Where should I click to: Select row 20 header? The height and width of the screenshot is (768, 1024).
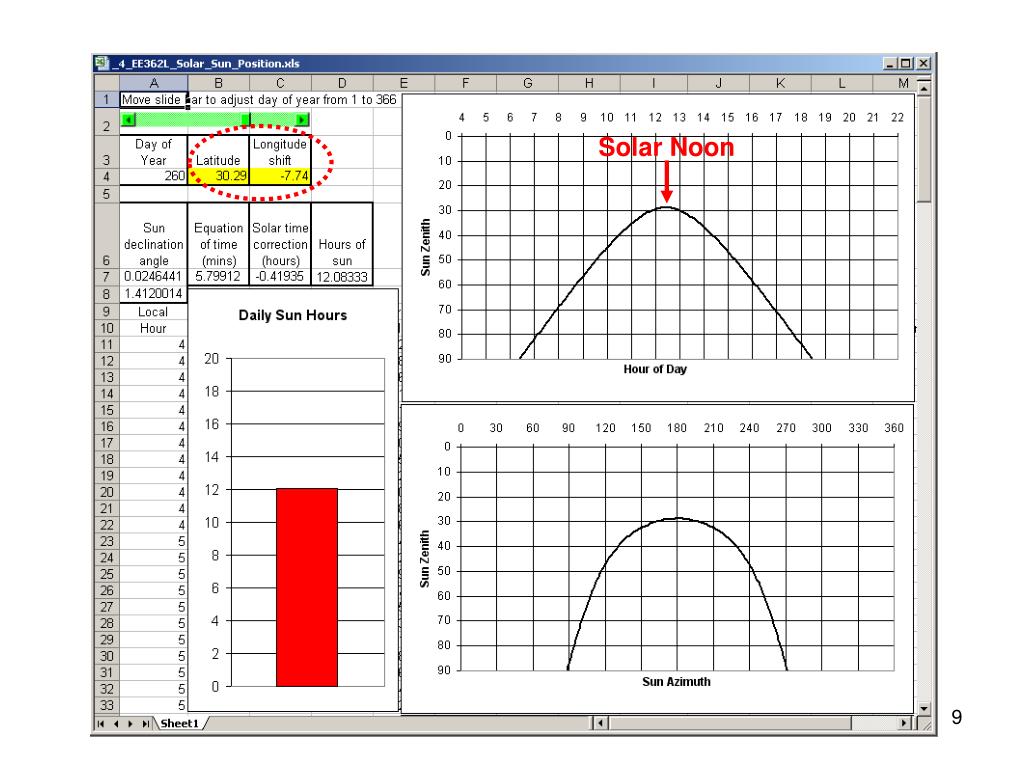(106, 492)
